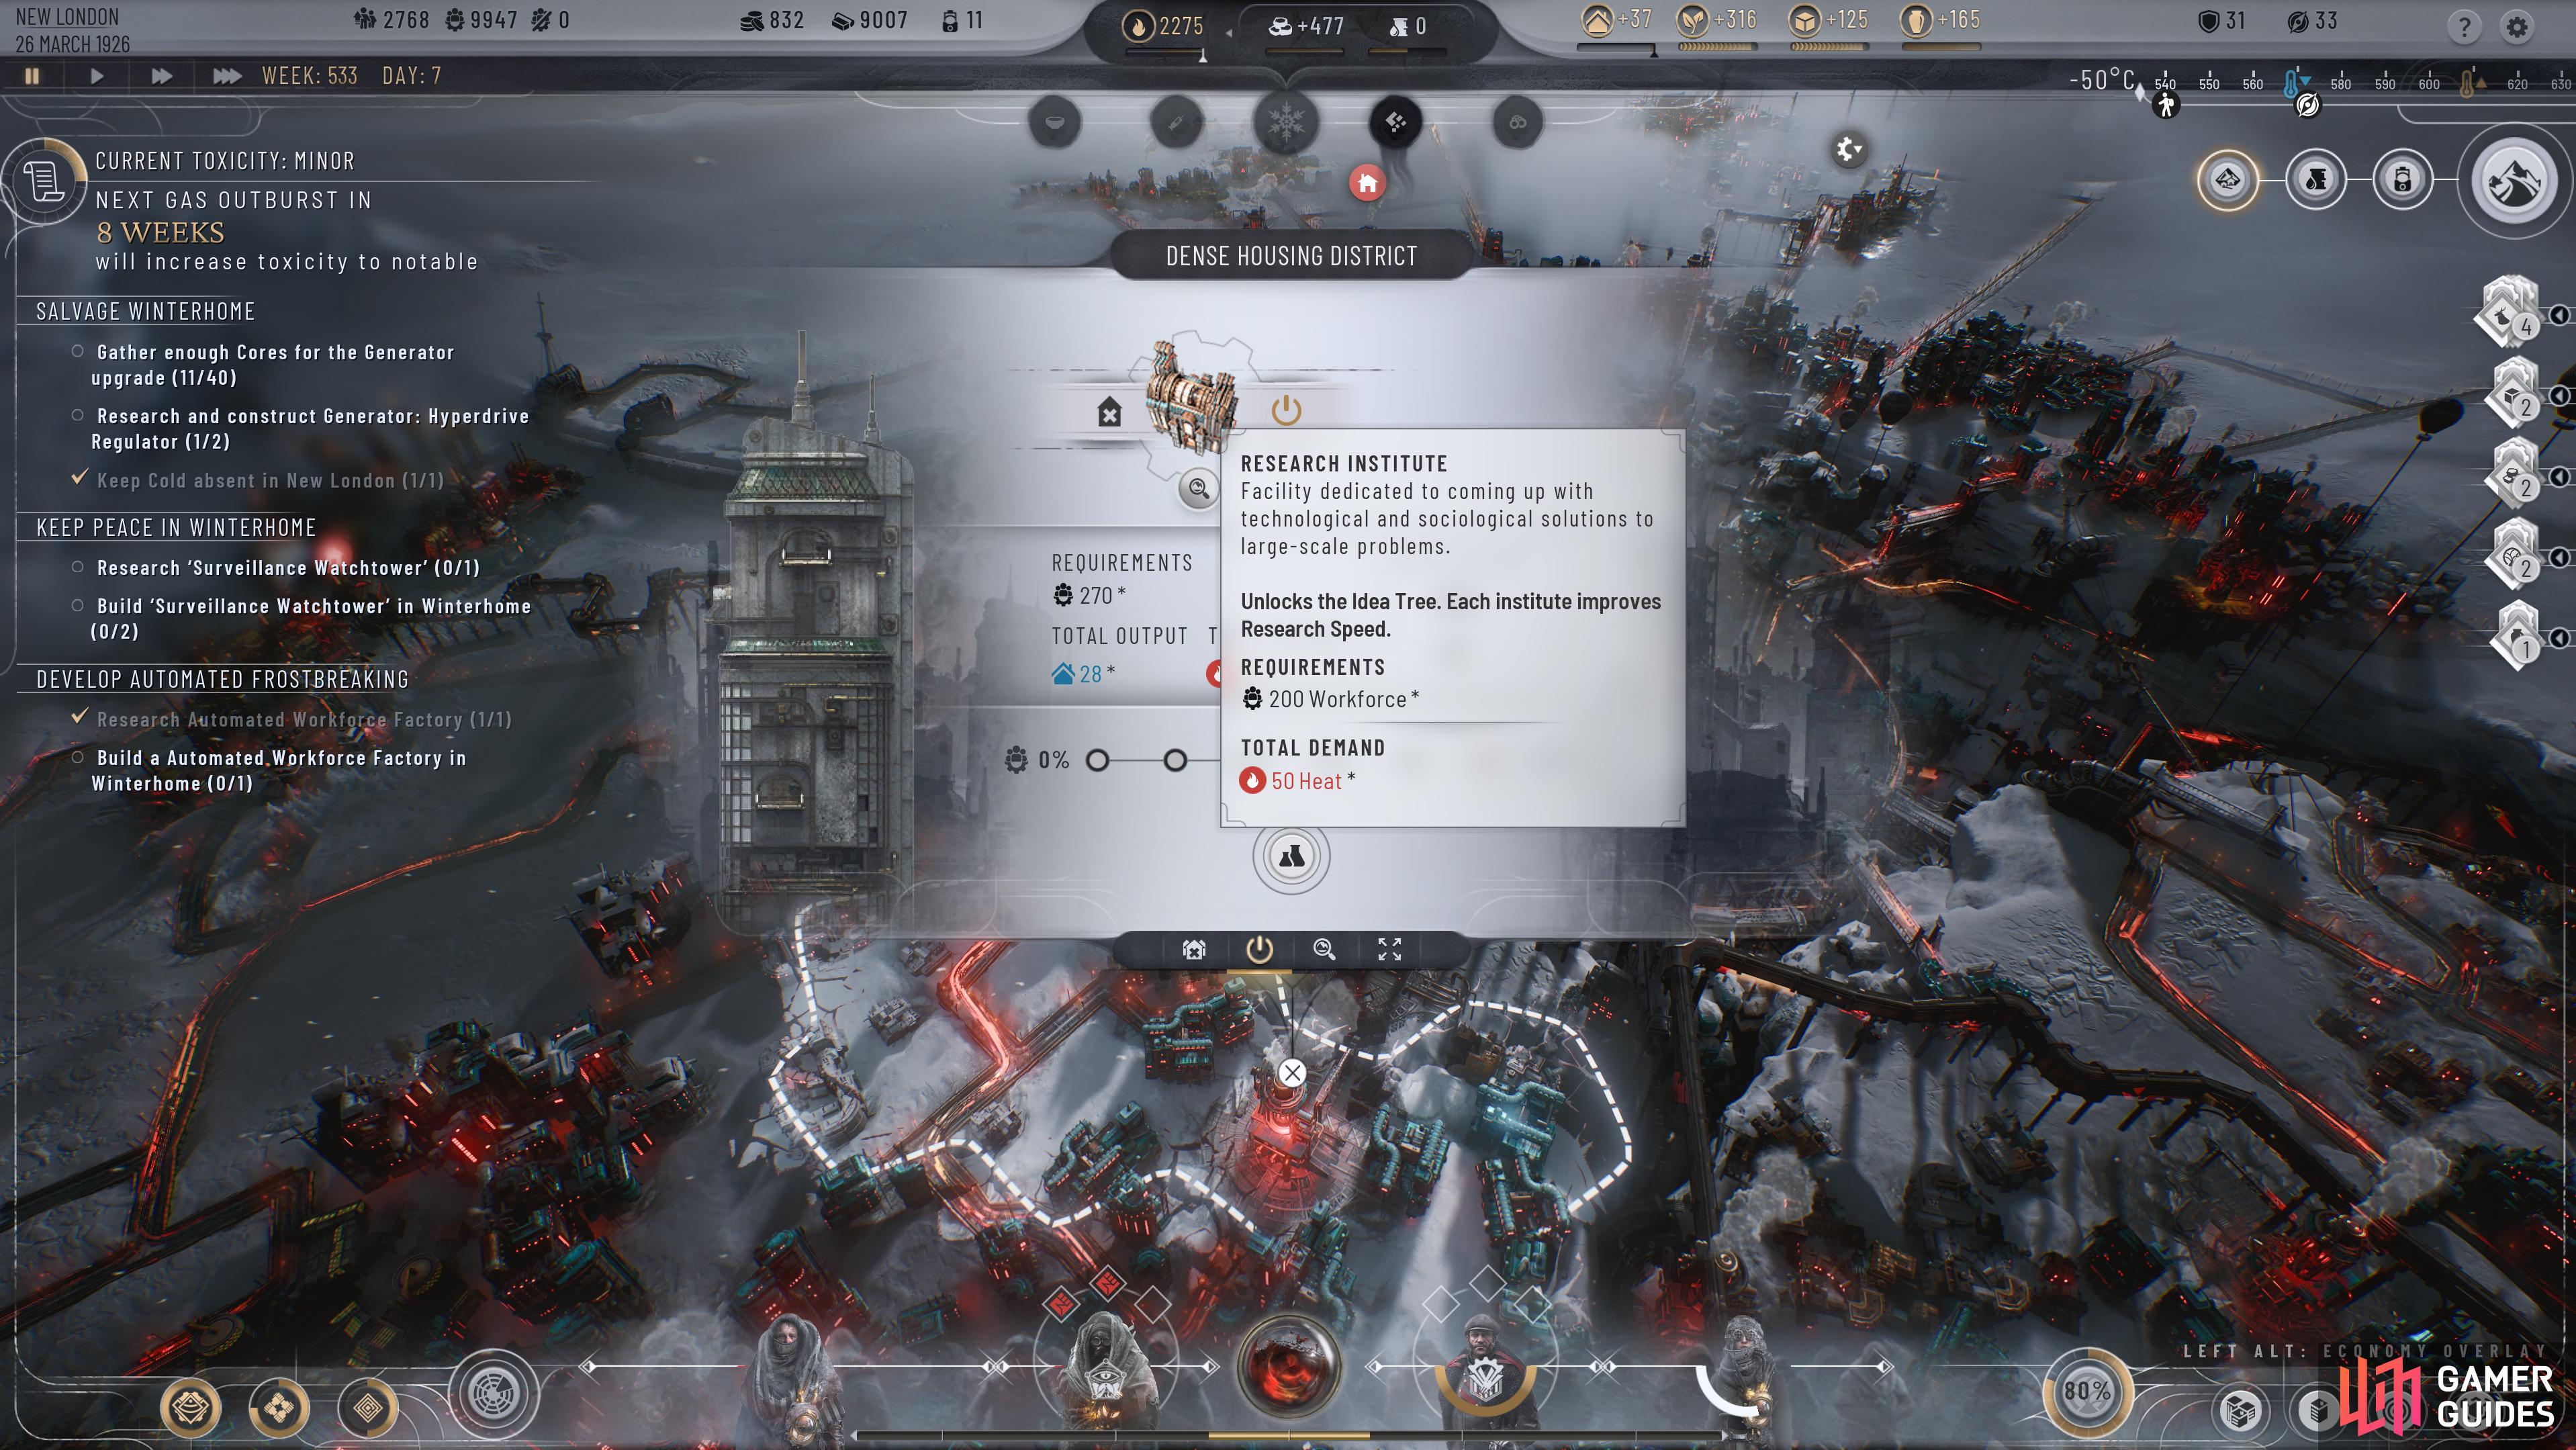Click the materials +125 resource indicator
The image size is (2576, 1450).
(x=1828, y=20)
